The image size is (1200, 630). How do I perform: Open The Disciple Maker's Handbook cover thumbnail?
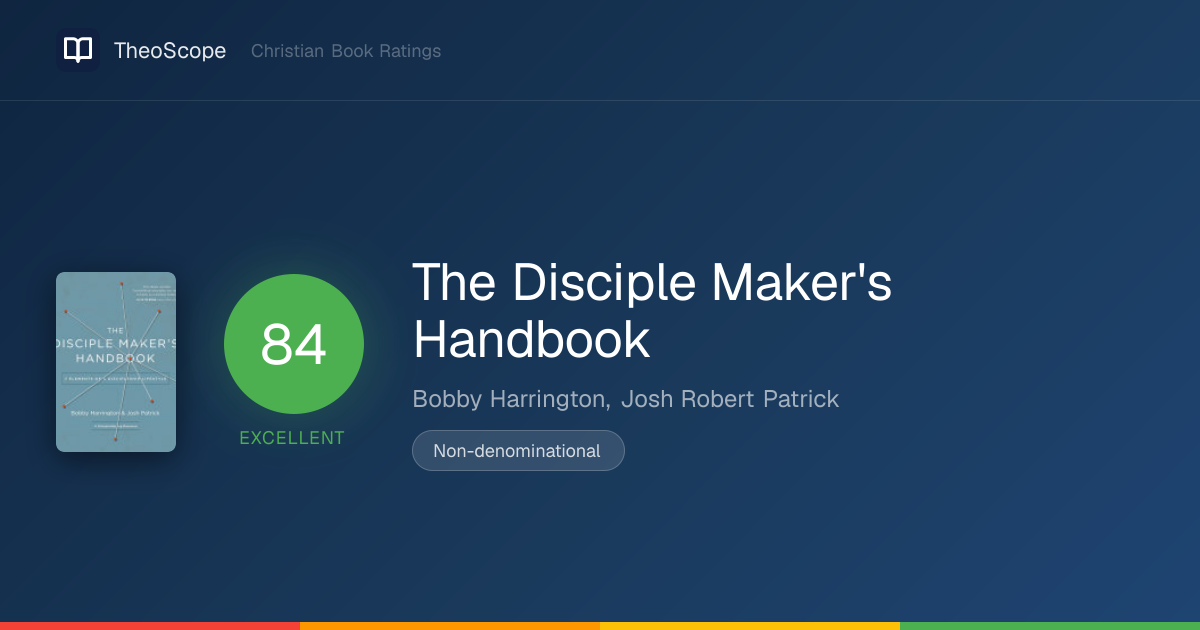click(116, 362)
